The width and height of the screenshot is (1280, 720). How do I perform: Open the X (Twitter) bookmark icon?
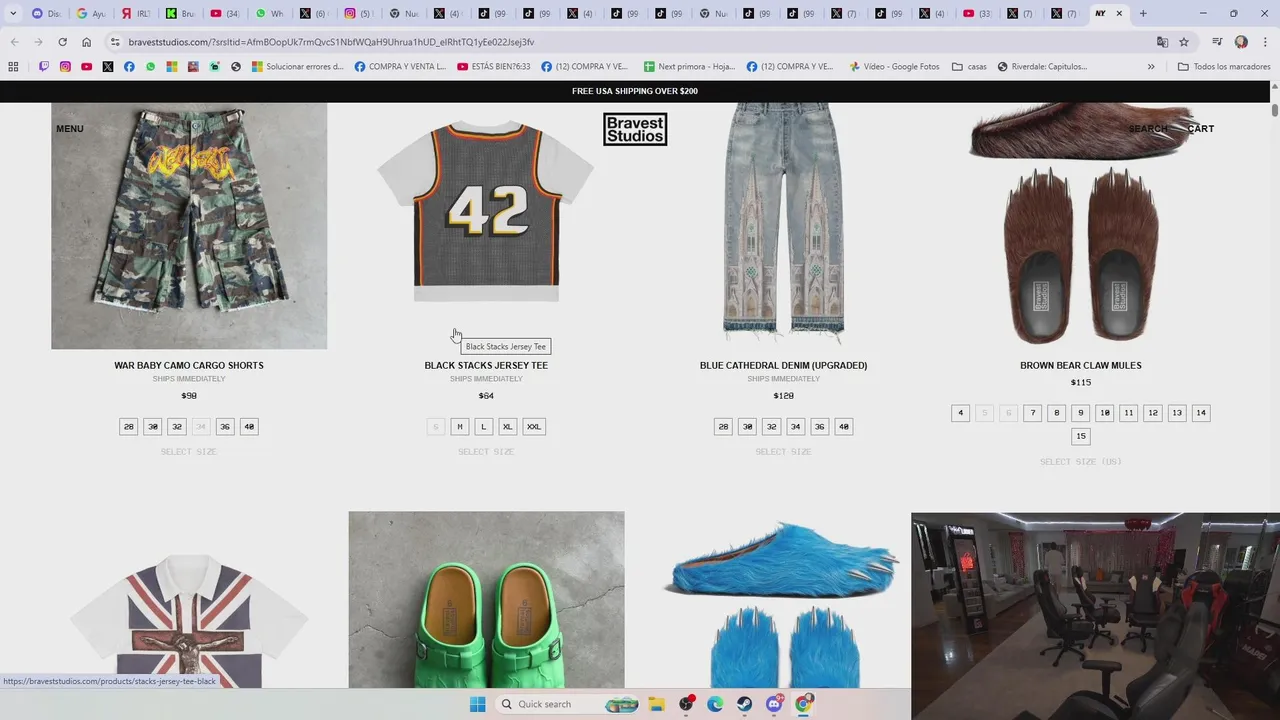pos(108,67)
